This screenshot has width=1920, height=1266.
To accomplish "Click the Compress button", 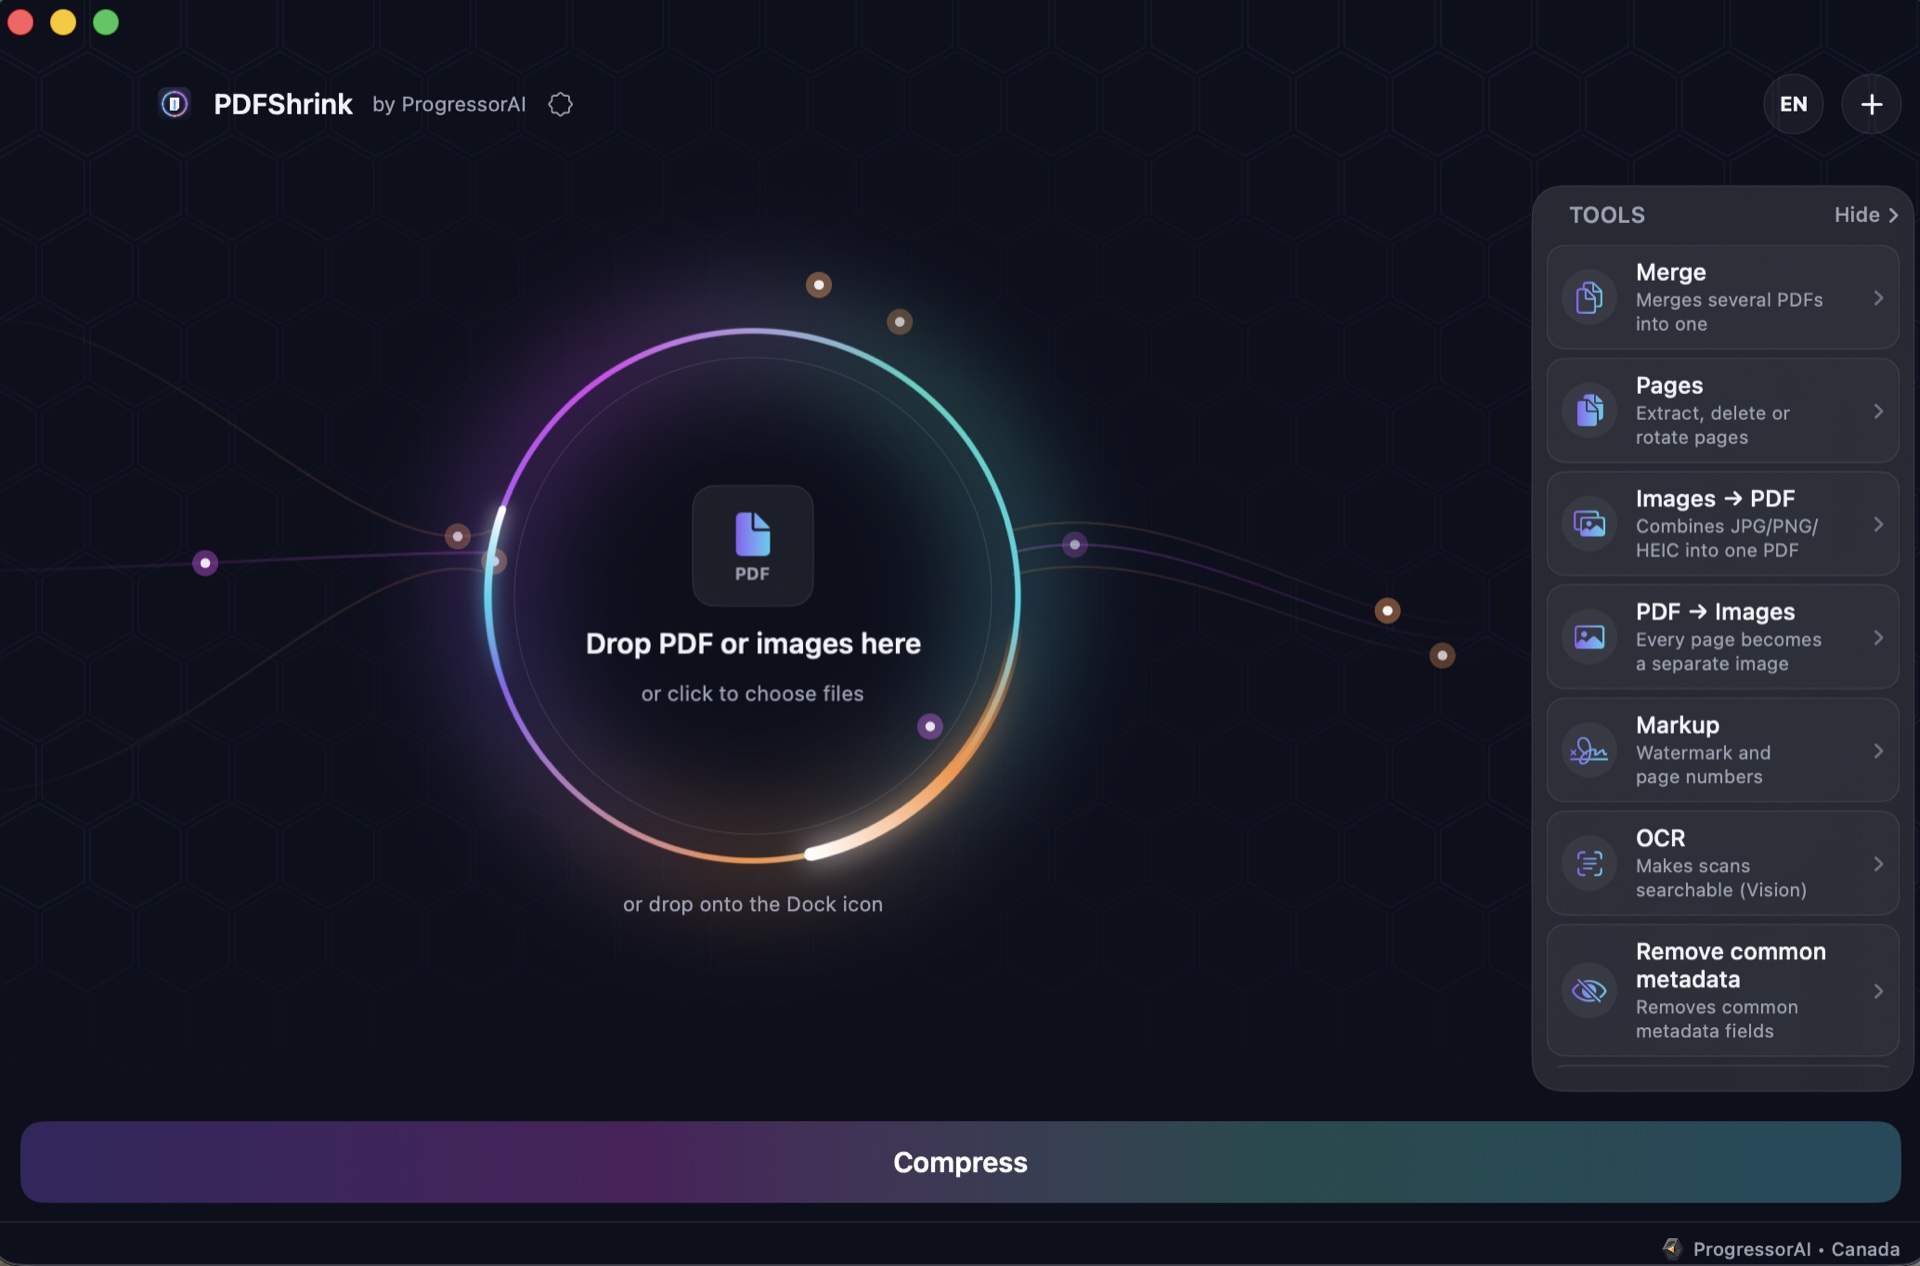I will coord(960,1162).
